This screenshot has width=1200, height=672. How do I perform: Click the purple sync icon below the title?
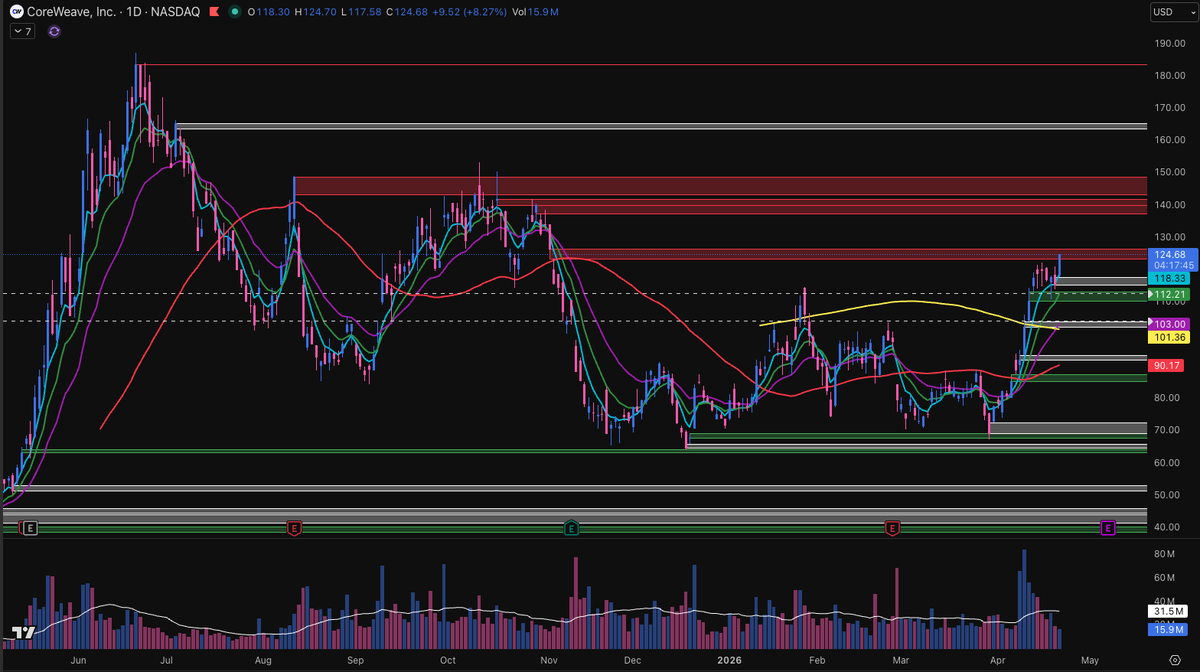(54, 31)
